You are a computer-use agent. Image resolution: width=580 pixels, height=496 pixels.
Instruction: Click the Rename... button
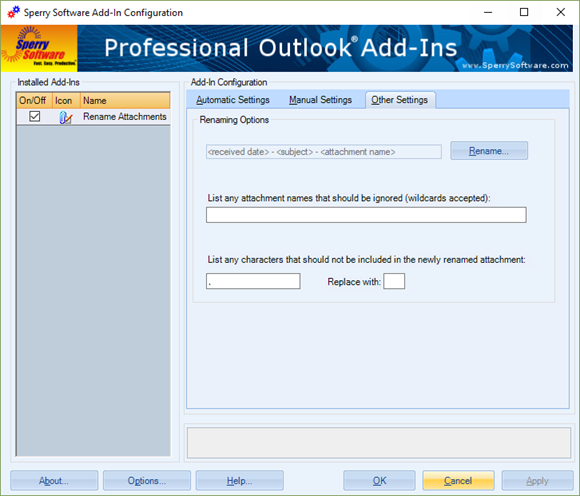pyautogui.click(x=489, y=151)
